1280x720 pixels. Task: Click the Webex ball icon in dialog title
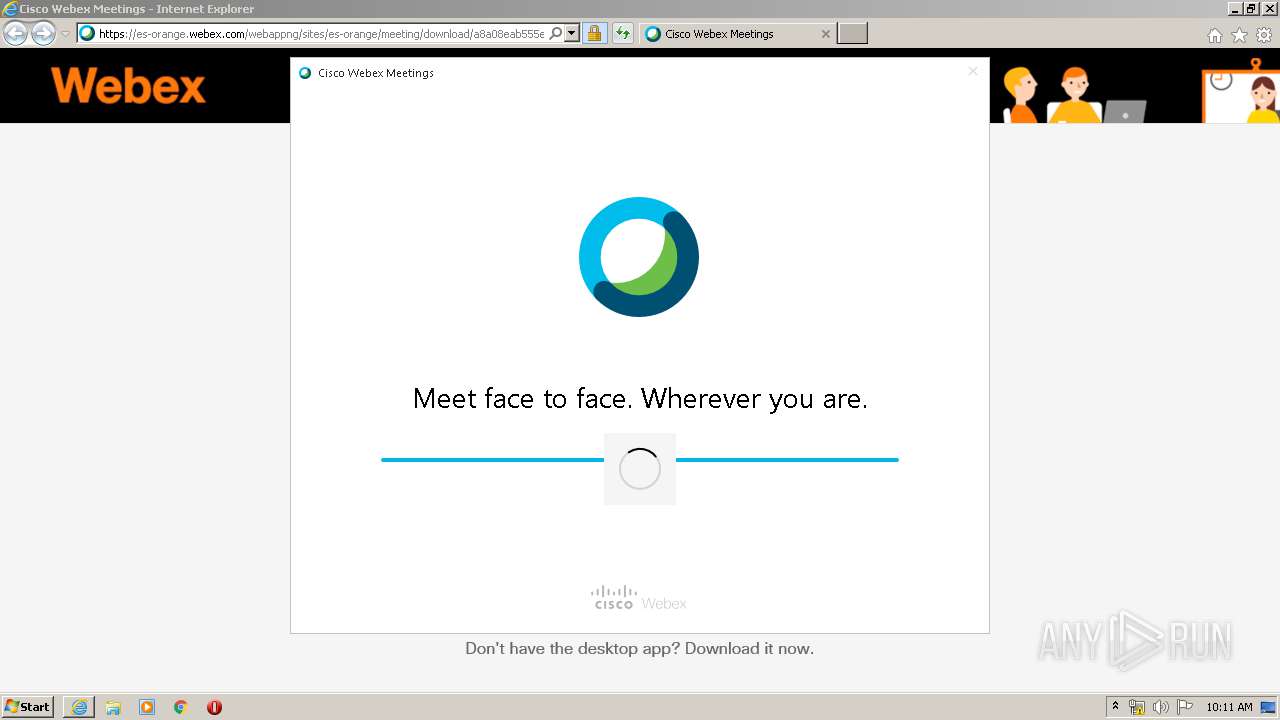click(x=305, y=73)
